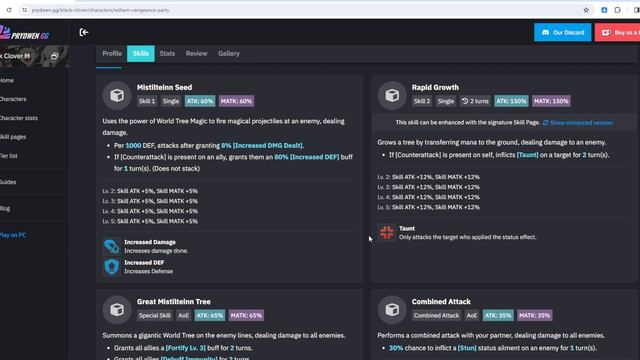Viewport: 640px width, 360px height.
Task: Click the red Buy us a coffee button
Action: click(617, 32)
